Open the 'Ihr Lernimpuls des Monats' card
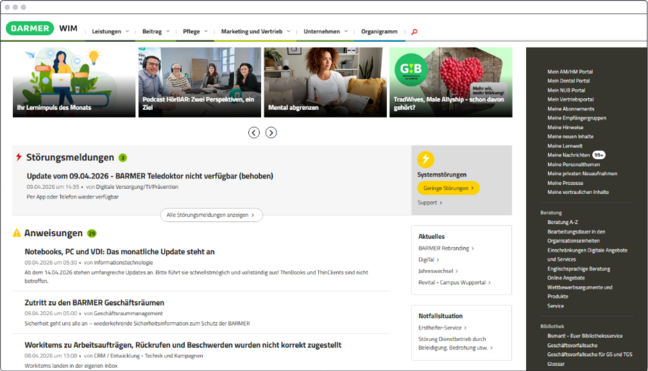This screenshot has width=648, height=371. (74, 82)
